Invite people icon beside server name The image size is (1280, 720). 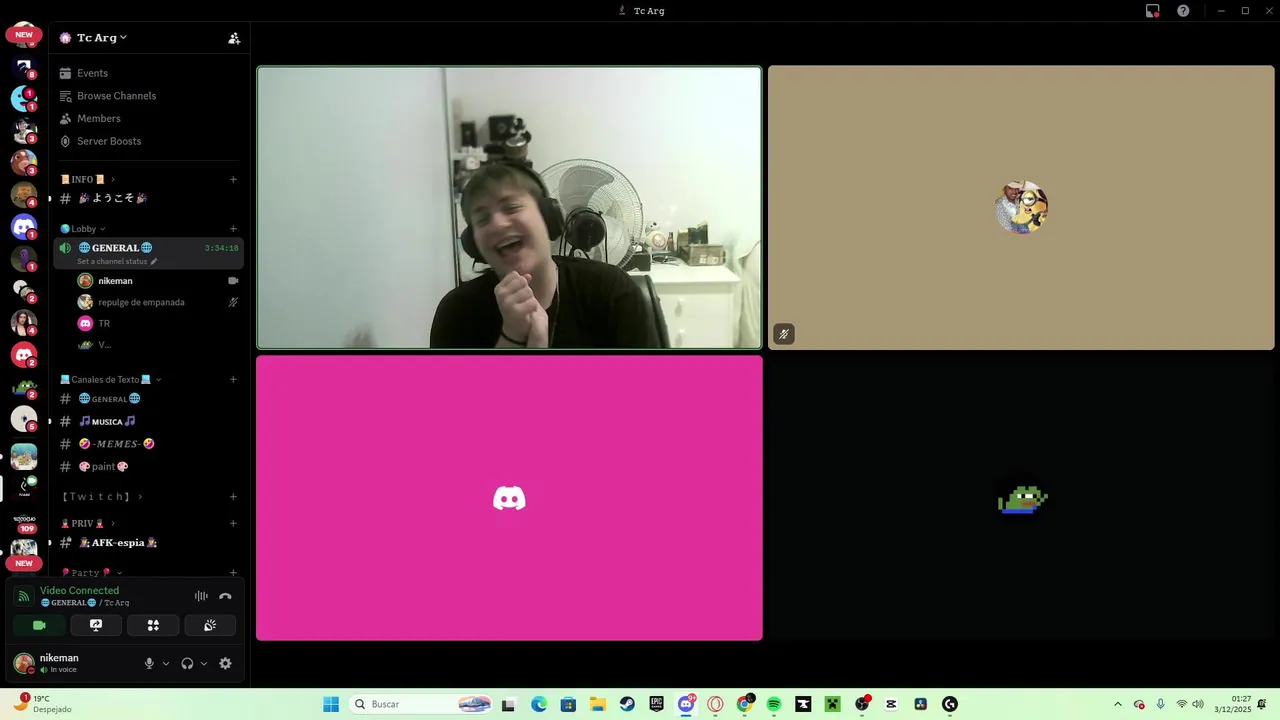click(x=234, y=38)
